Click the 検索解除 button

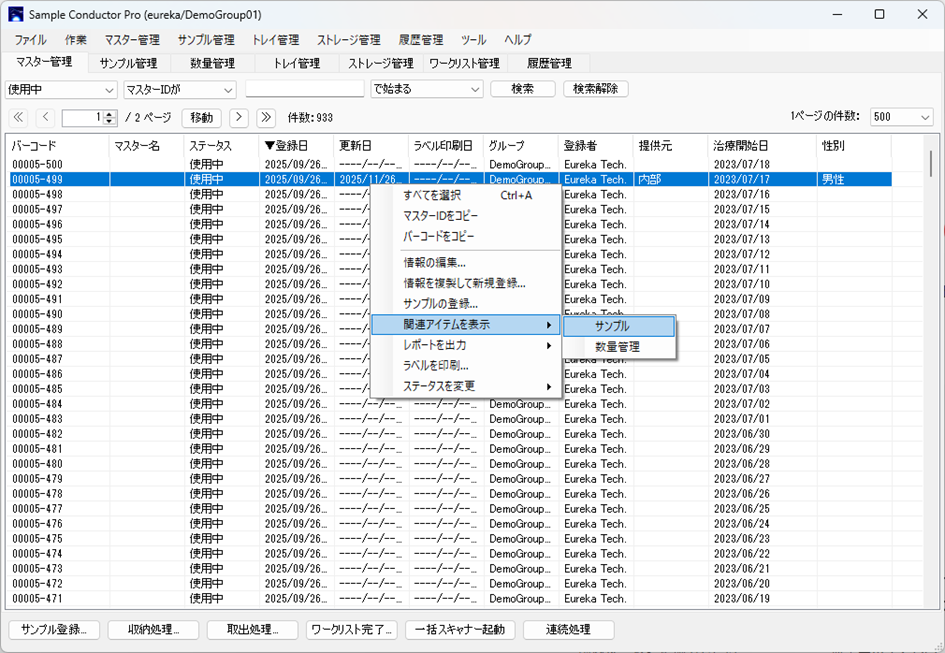(x=596, y=89)
